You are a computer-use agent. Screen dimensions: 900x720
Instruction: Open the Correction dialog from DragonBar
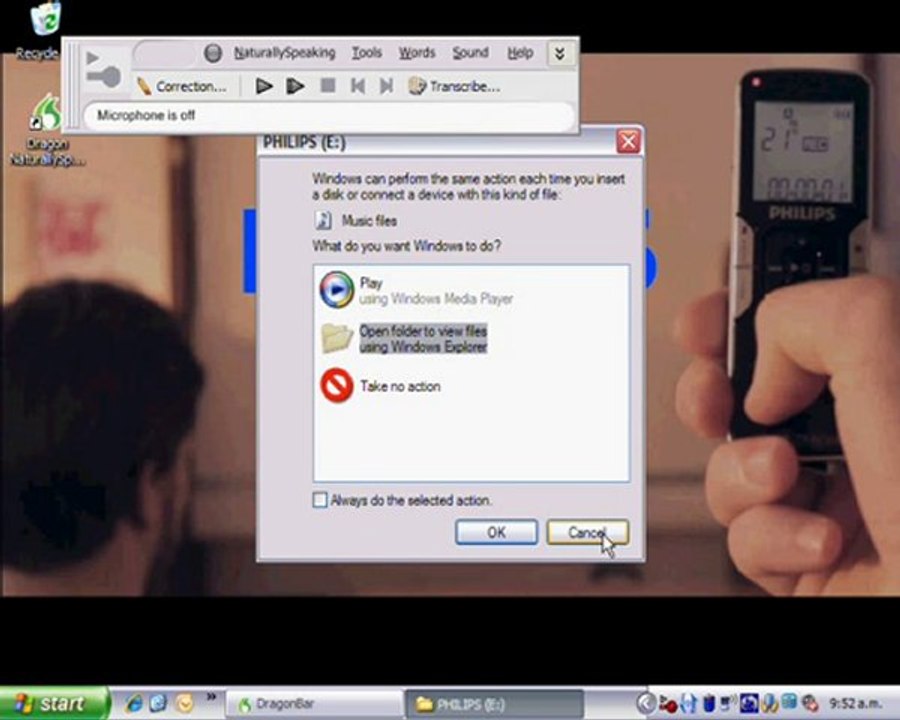(182, 87)
